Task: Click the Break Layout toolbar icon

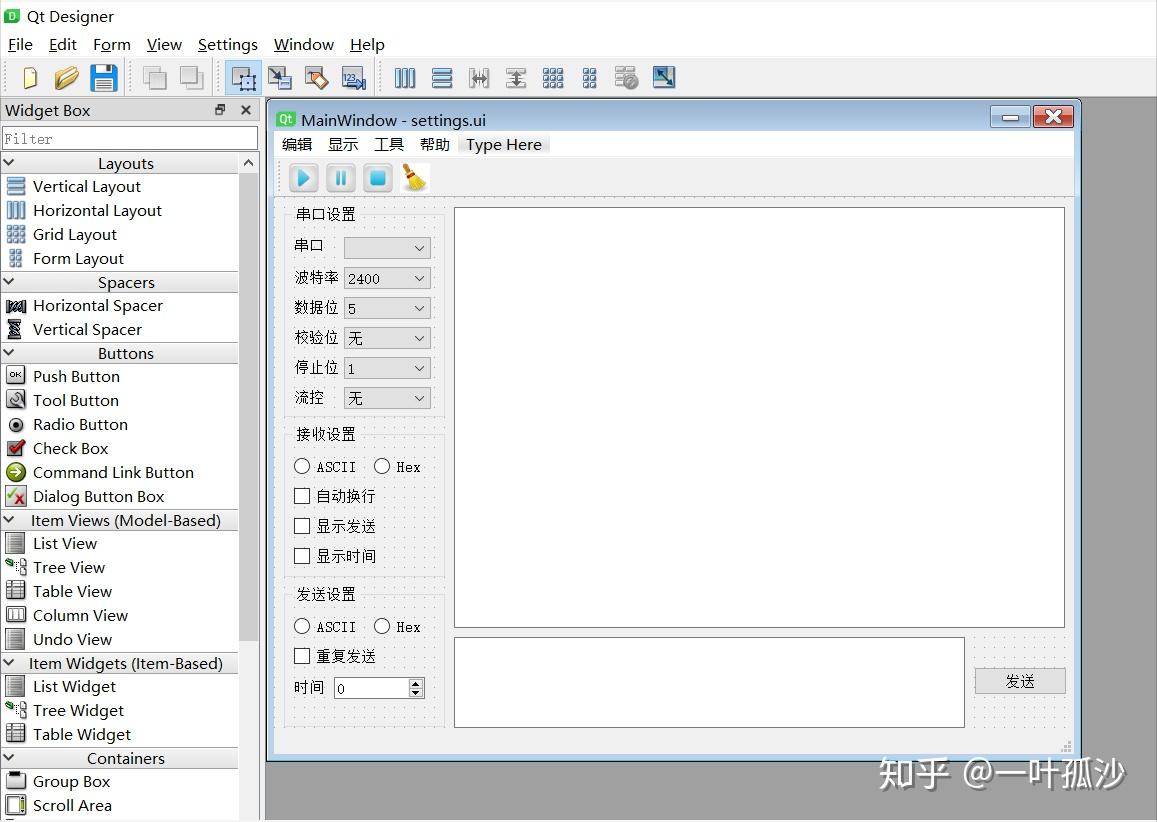Action: tap(627, 77)
